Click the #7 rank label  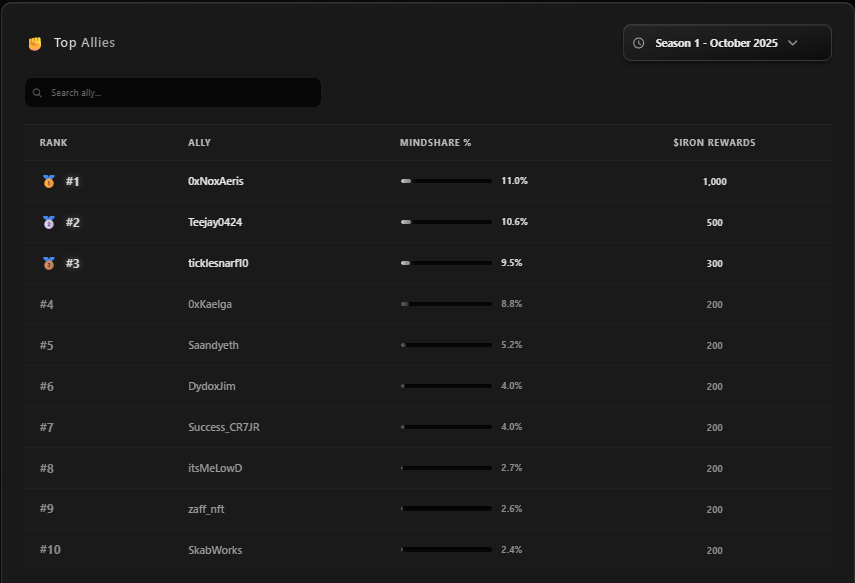46,427
